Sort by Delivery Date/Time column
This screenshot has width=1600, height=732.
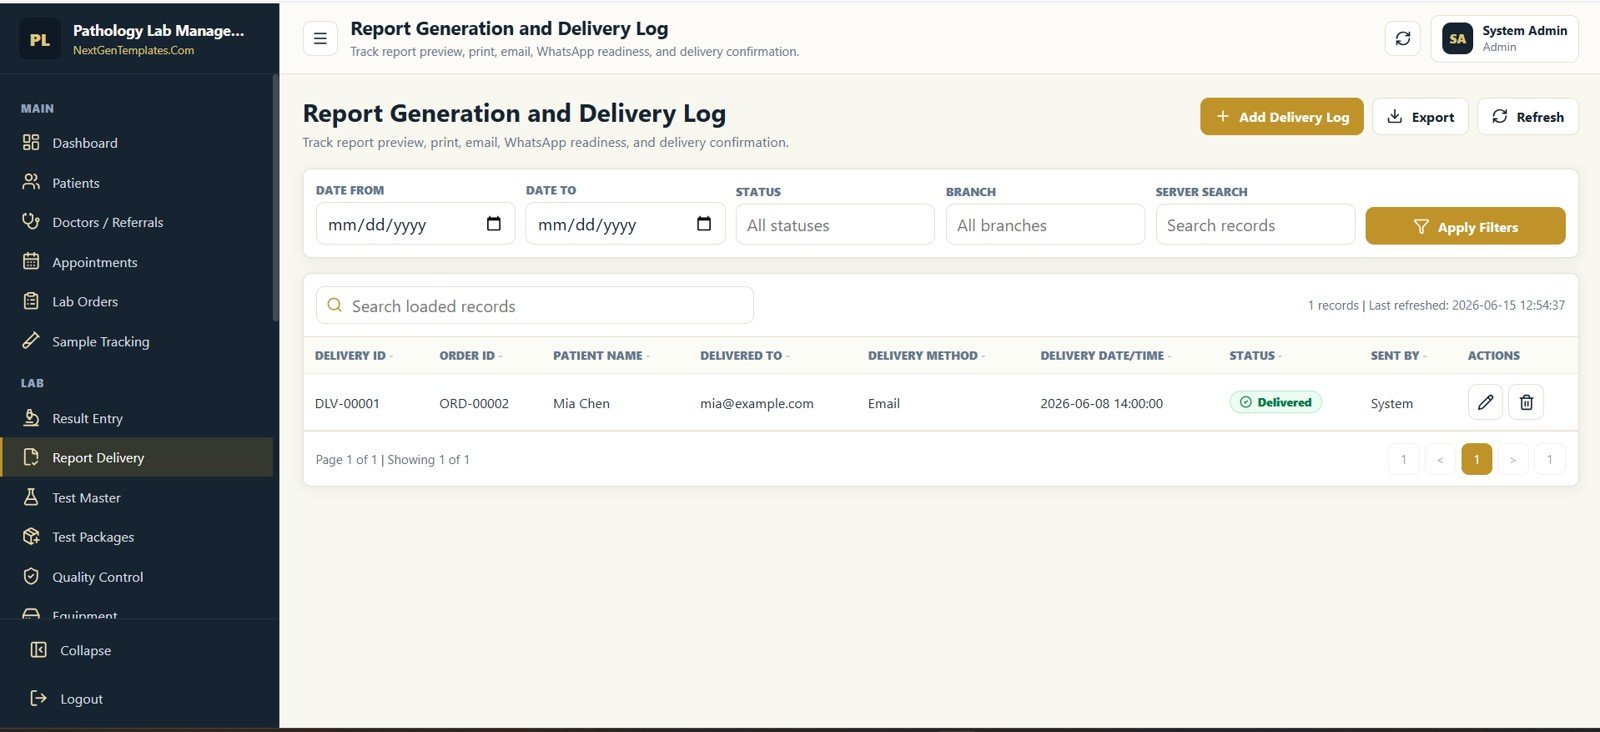pyautogui.click(x=1105, y=355)
